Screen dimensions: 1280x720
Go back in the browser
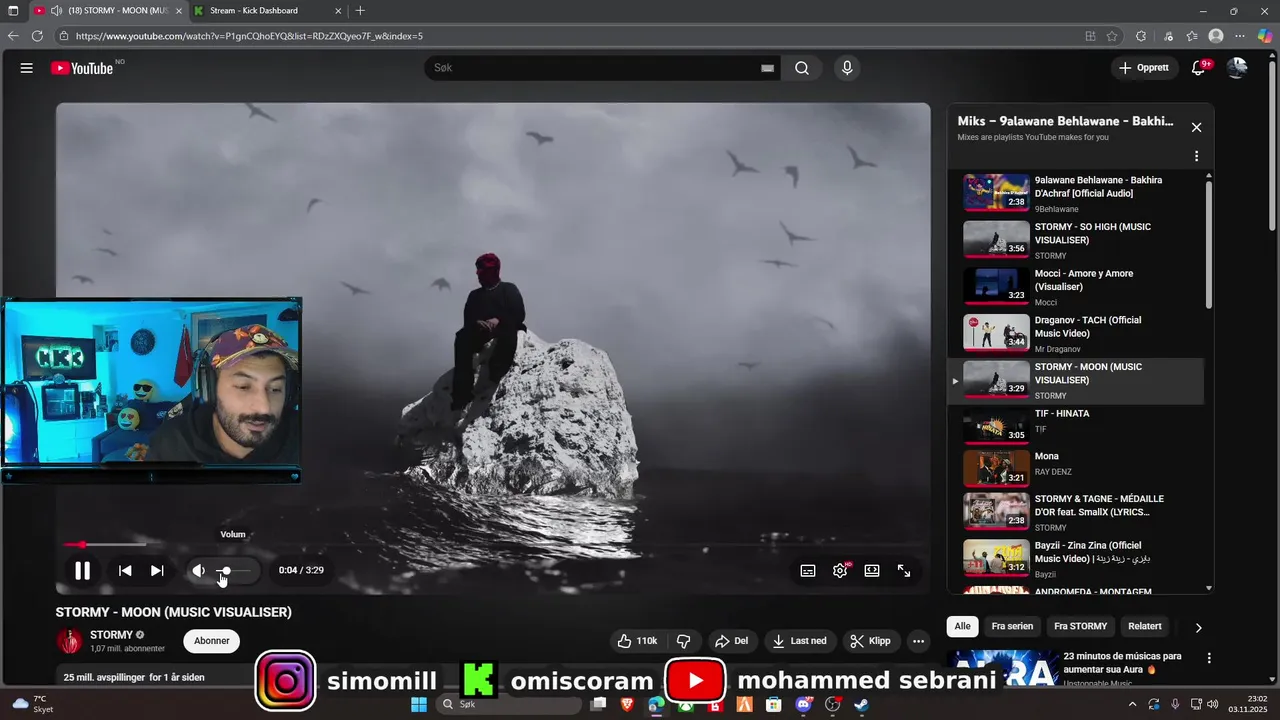tap(13, 36)
